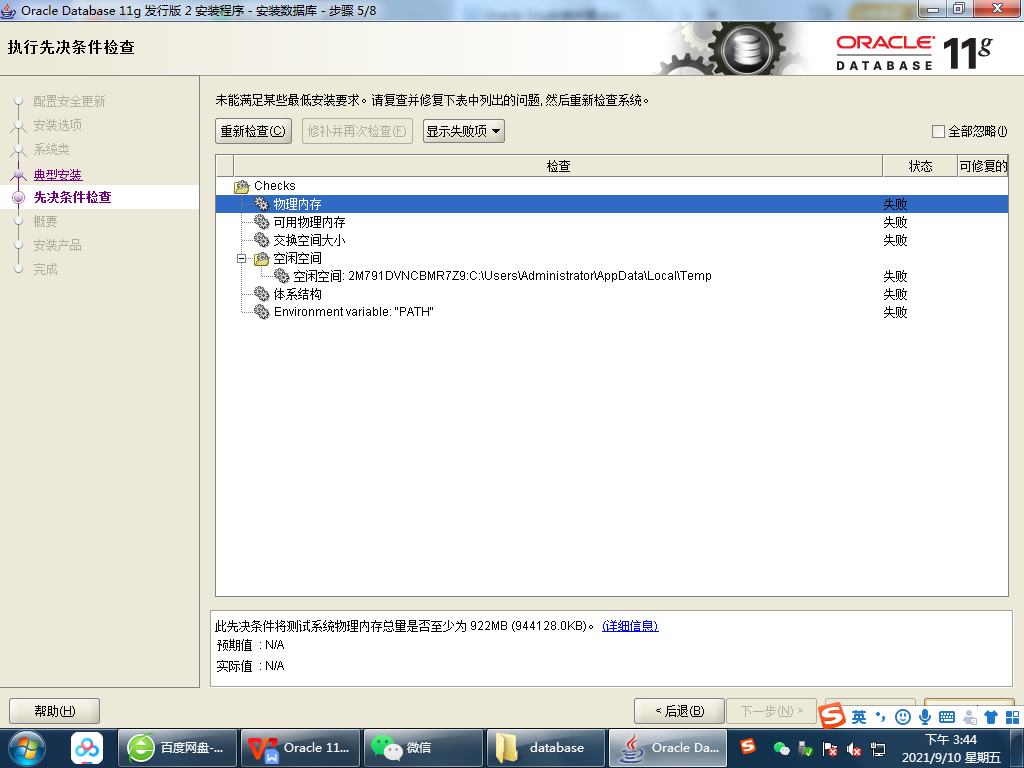Click Sogou IME microphone icon
The width and height of the screenshot is (1024, 768).
tap(925, 717)
